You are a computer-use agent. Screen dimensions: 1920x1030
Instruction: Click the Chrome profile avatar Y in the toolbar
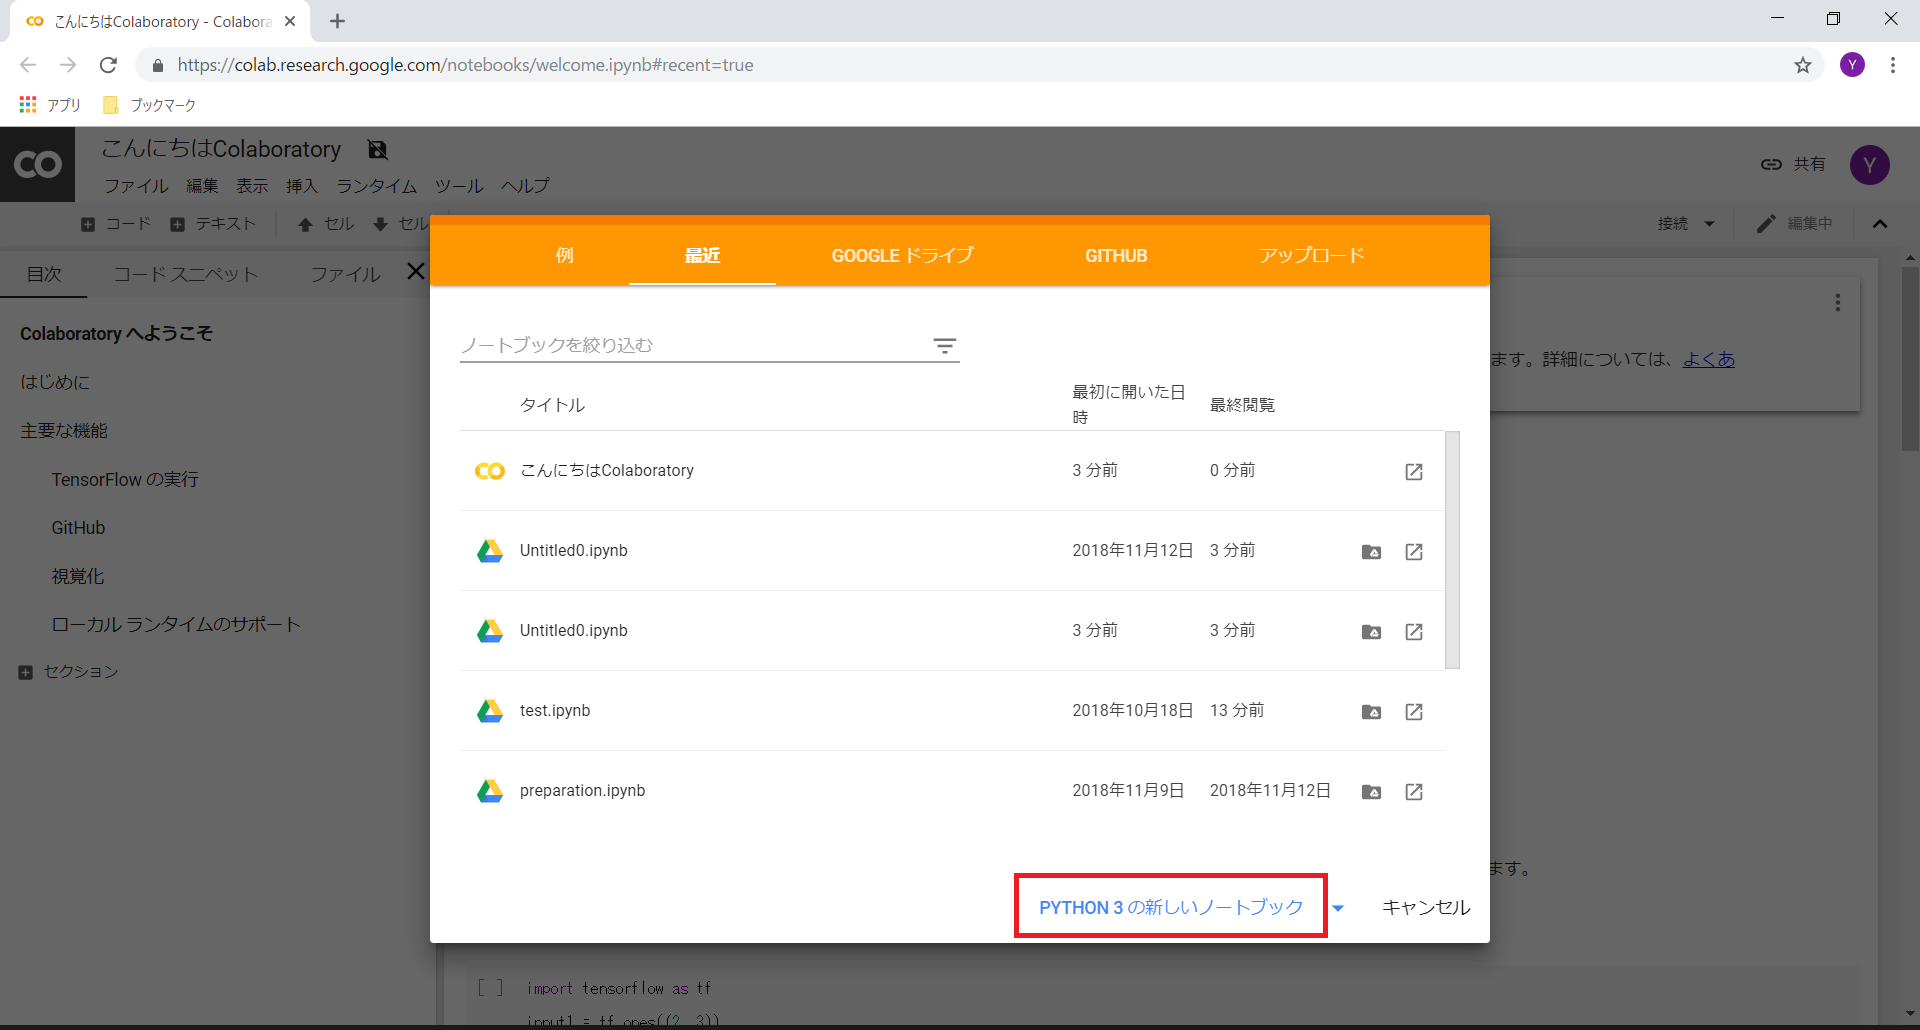click(x=1852, y=65)
